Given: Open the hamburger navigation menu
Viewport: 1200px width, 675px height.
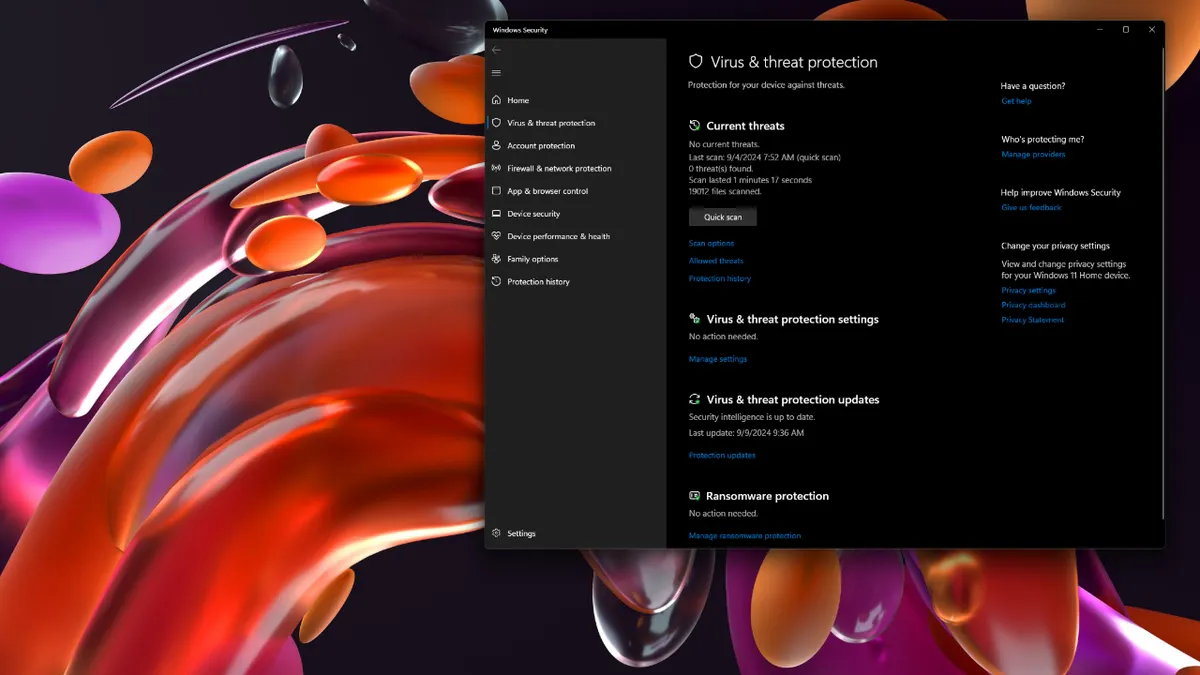Looking at the screenshot, I should point(496,73).
